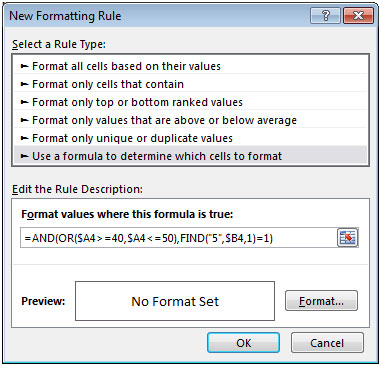Select 'Use a formula to determine which cells'
The width and height of the screenshot is (381, 366).
190,156
